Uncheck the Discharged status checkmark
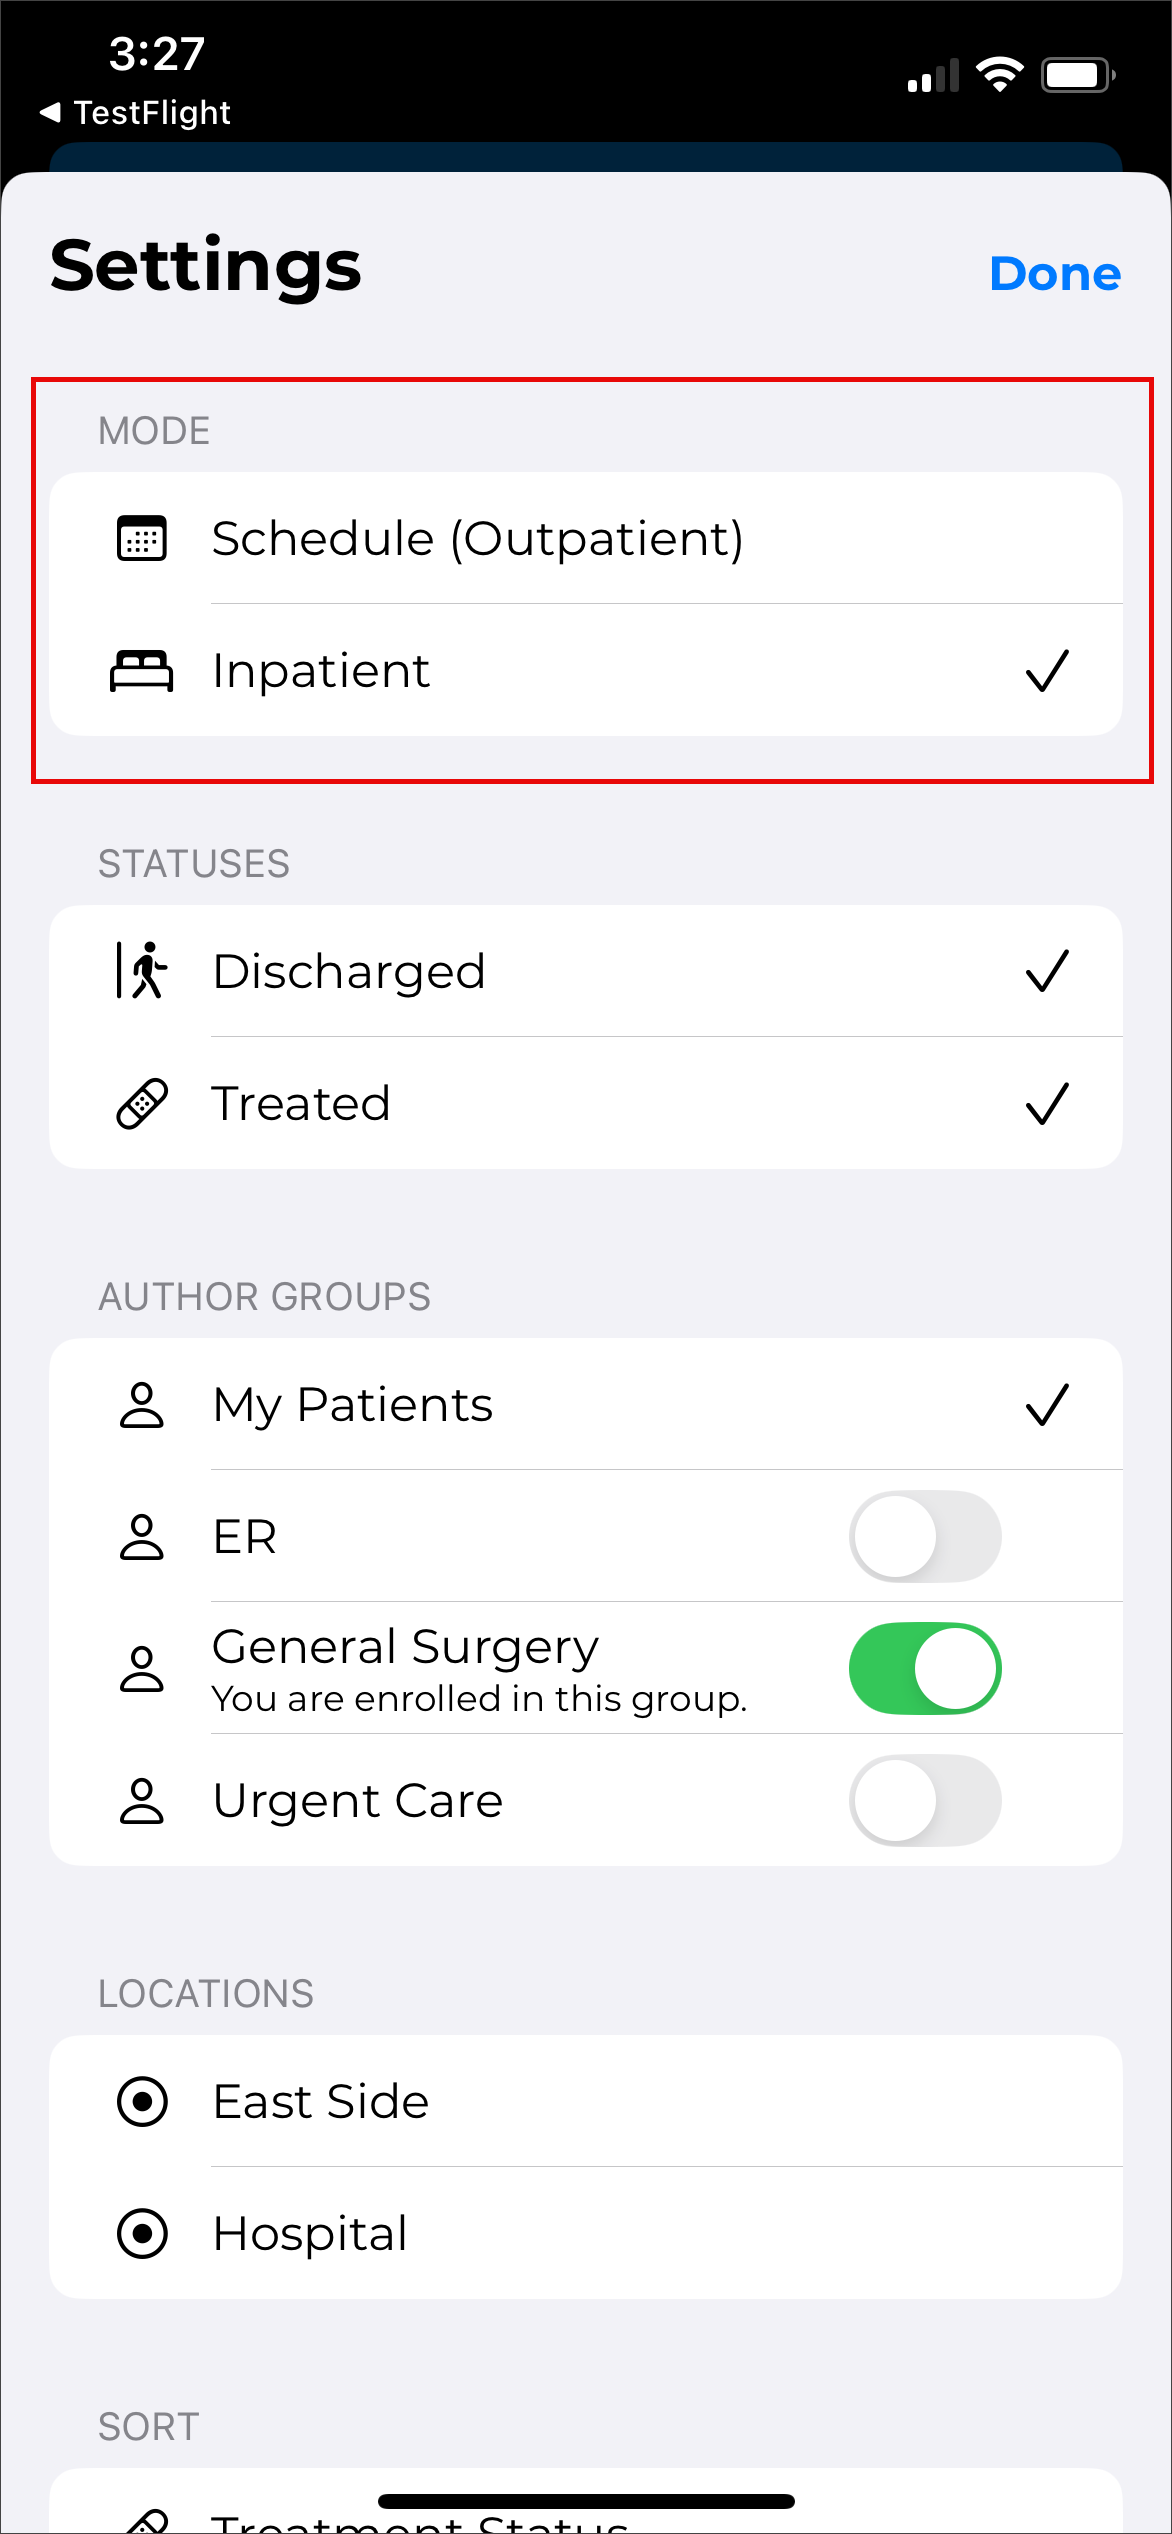This screenshot has height=2534, width=1172. pyautogui.click(x=1047, y=971)
